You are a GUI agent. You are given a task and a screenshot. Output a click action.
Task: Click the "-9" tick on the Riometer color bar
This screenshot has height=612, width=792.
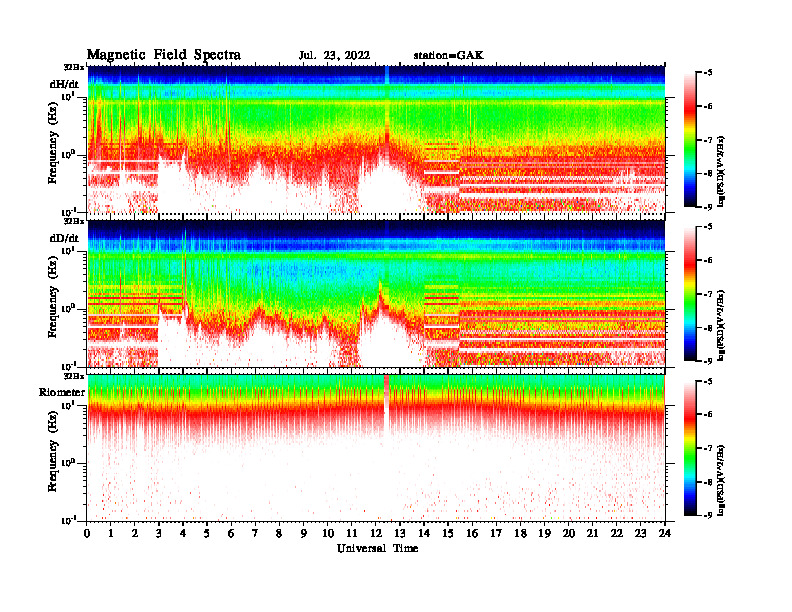[709, 515]
